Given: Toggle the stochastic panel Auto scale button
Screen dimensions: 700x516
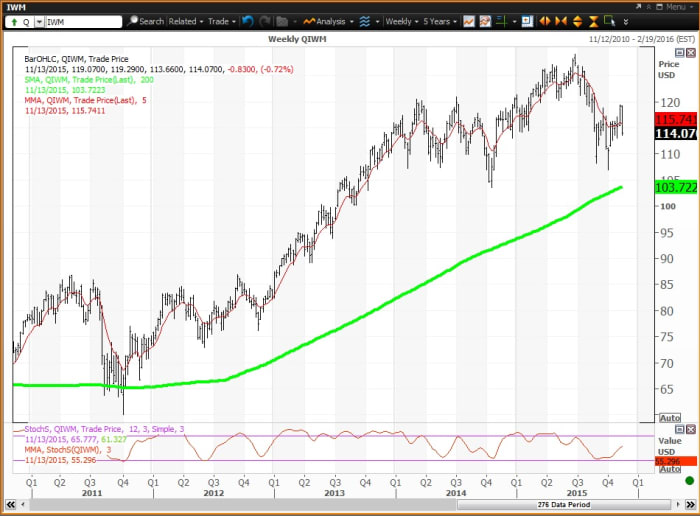Looking at the screenshot, I should click(670, 469).
